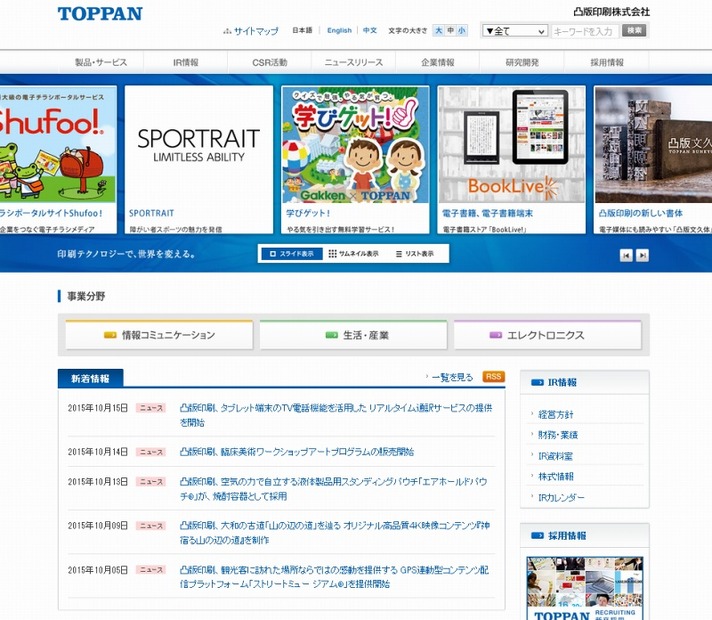
Task: Open 研究開発 menu
Action: [522, 62]
